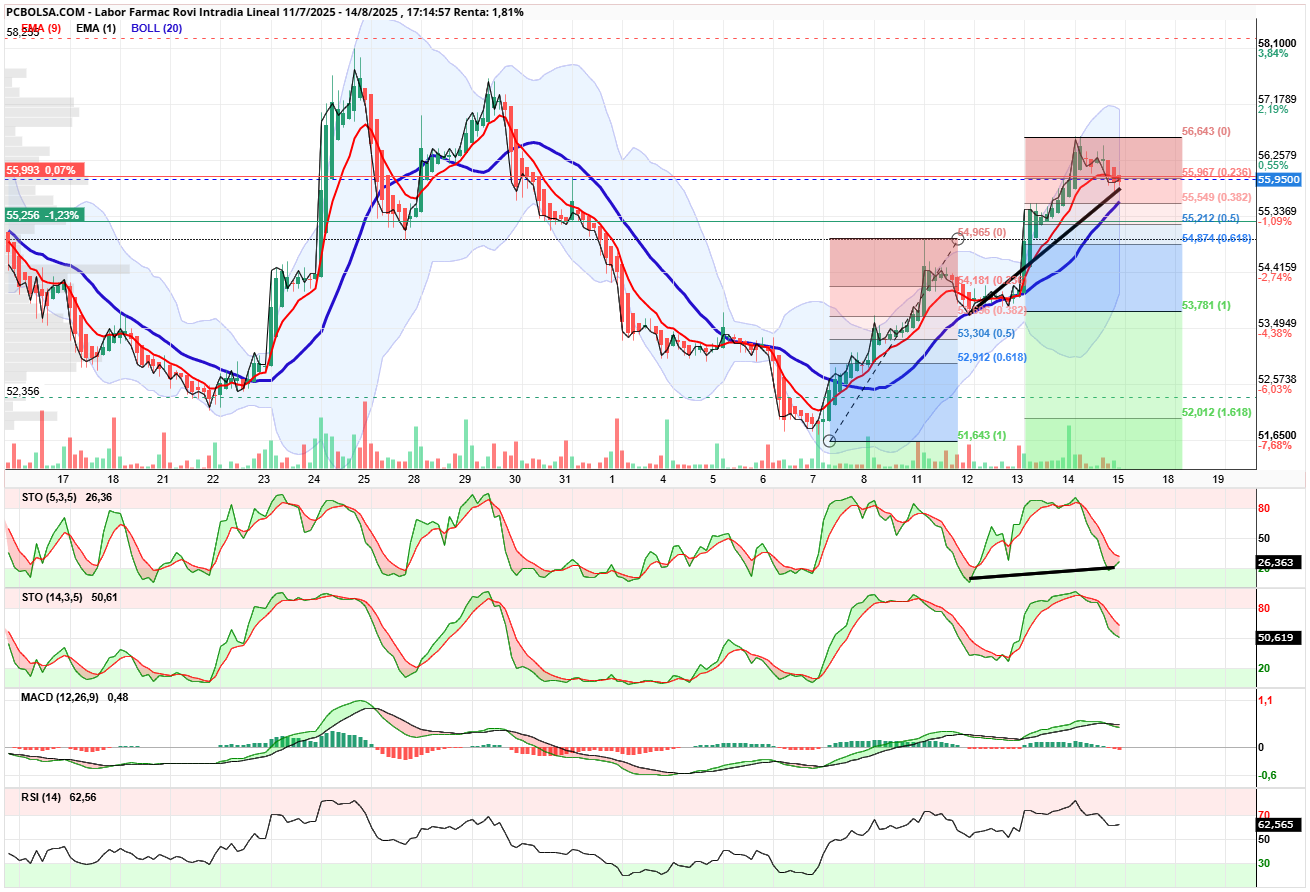Screen dimensions: 1310x892
Task: Select Fibonacci level 53,304 (0.5)
Action: coord(986,333)
